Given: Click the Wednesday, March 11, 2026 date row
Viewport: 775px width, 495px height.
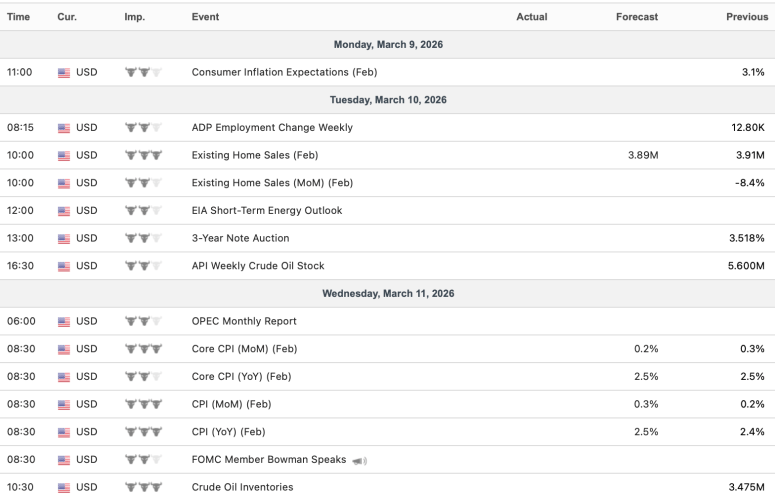Looking at the screenshot, I should point(387,294).
